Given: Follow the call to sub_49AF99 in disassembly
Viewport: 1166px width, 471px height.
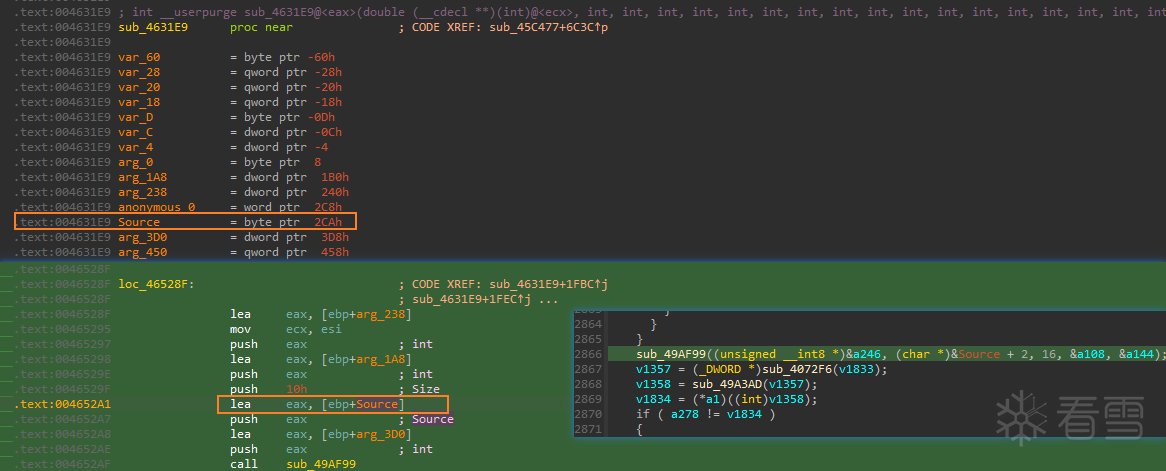Looking at the screenshot, I should pos(321,464).
